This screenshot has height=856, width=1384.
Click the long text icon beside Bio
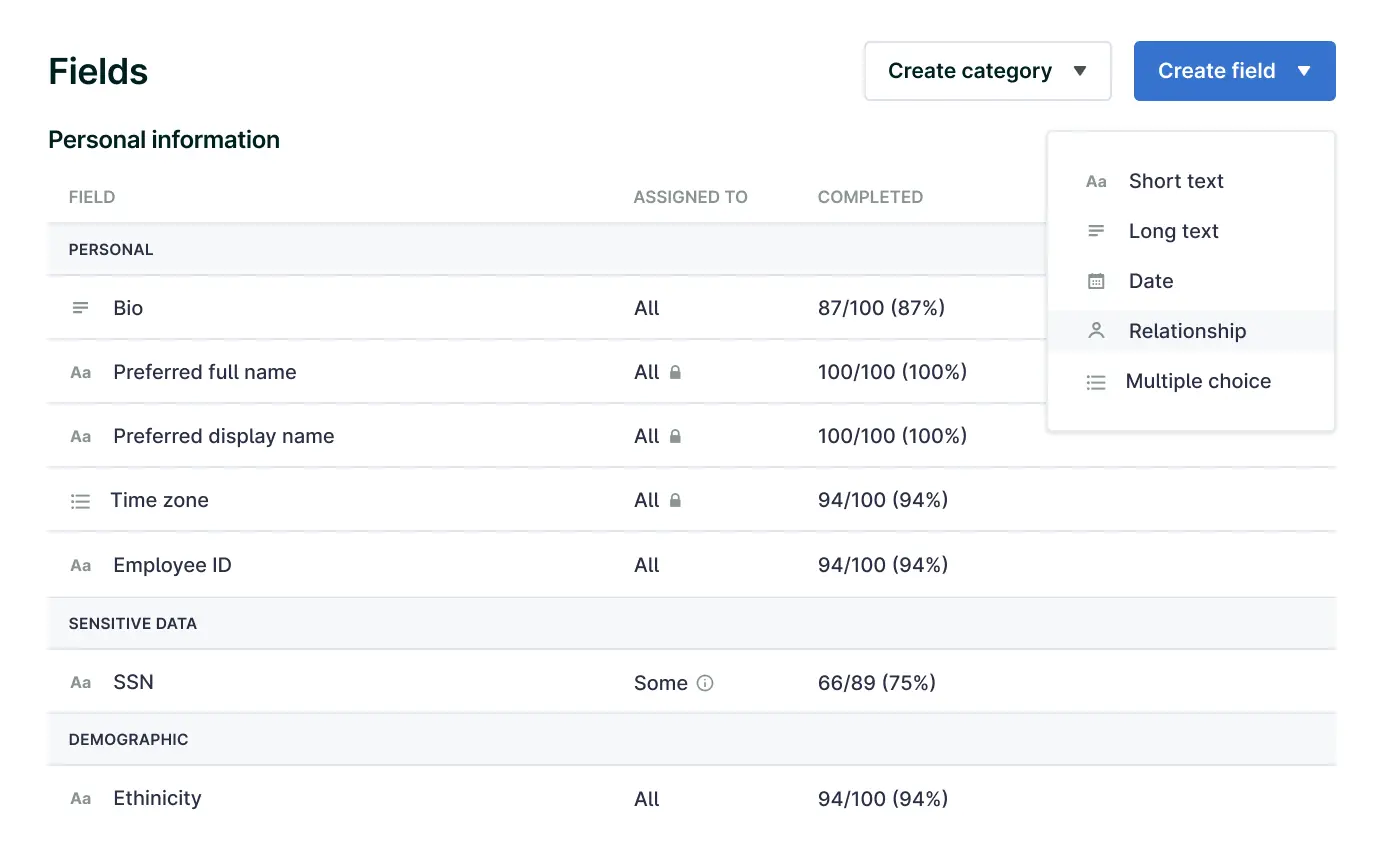click(80, 308)
